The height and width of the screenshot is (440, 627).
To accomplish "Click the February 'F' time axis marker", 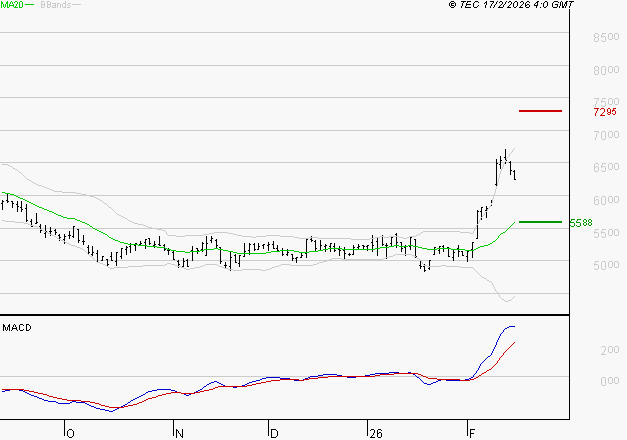I will [471, 432].
